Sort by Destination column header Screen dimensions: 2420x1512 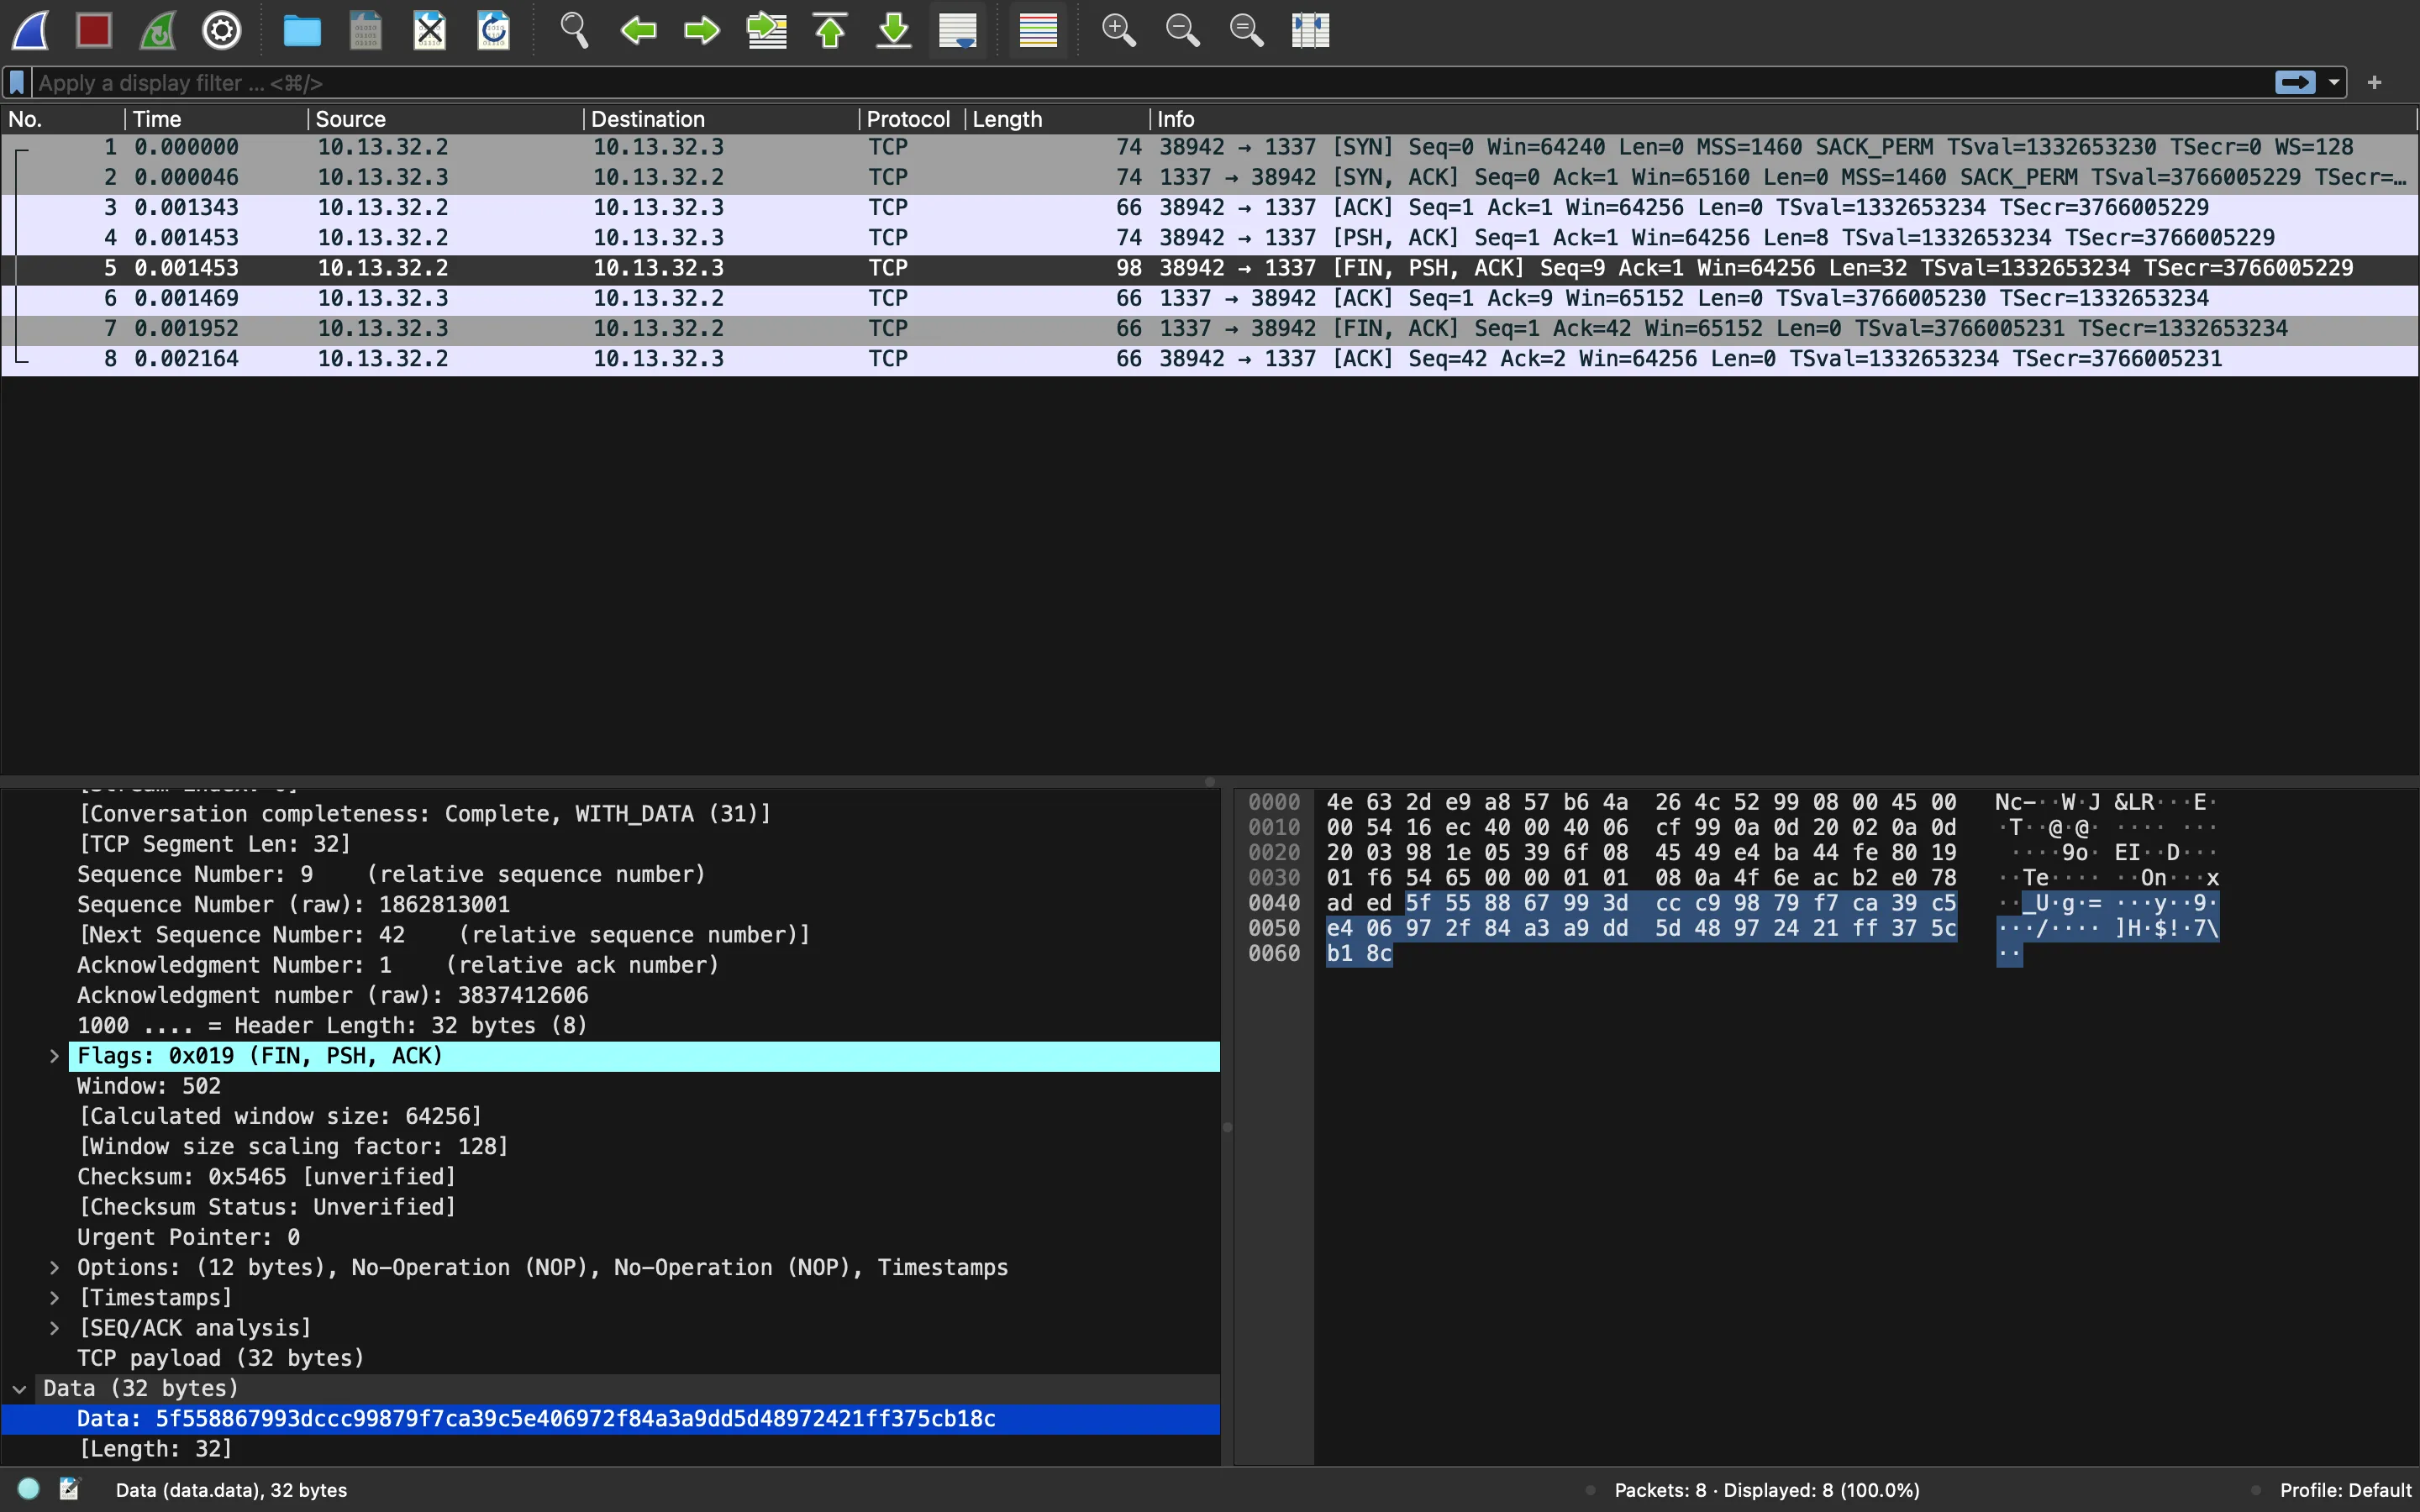[x=721, y=119]
